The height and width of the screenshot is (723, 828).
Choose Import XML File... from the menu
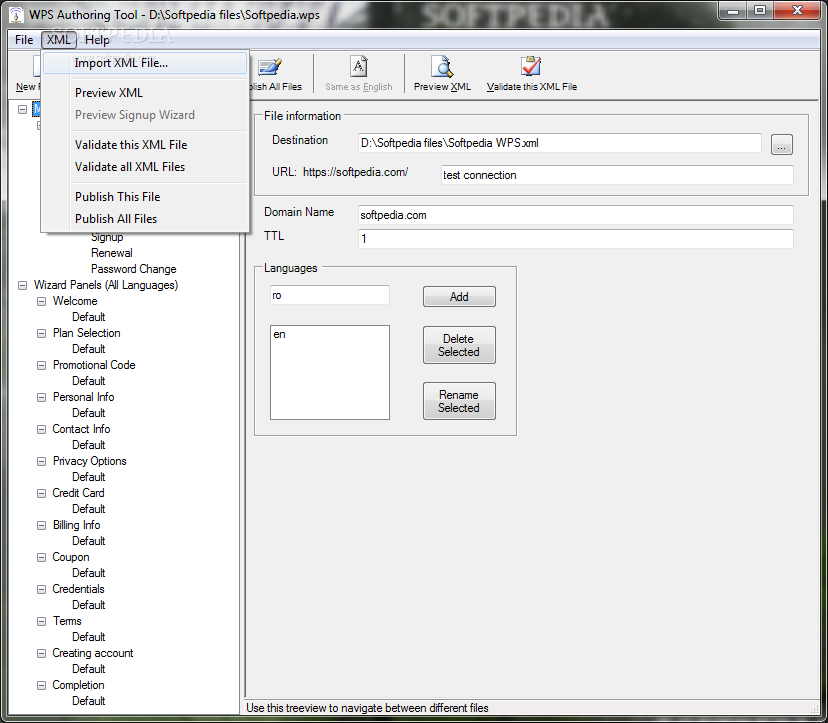point(145,63)
